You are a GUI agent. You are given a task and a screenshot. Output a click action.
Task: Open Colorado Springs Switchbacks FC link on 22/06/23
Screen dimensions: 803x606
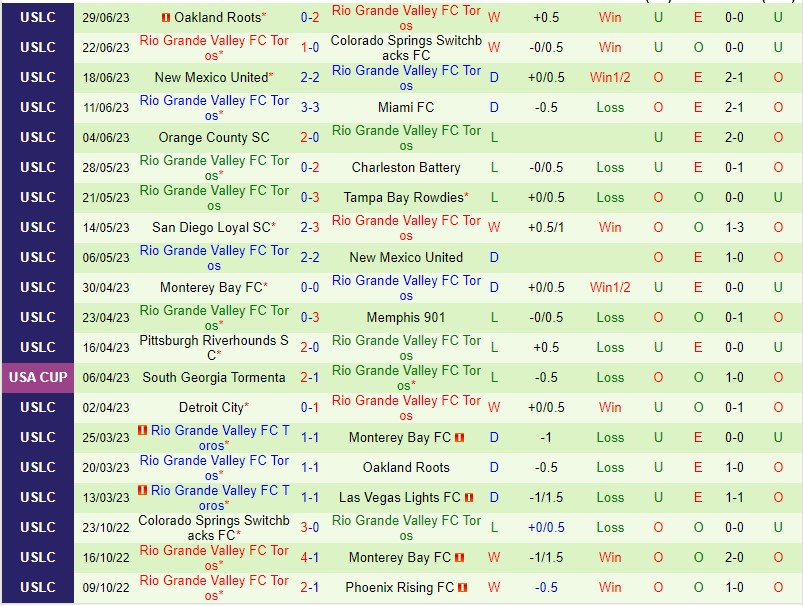point(406,48)
